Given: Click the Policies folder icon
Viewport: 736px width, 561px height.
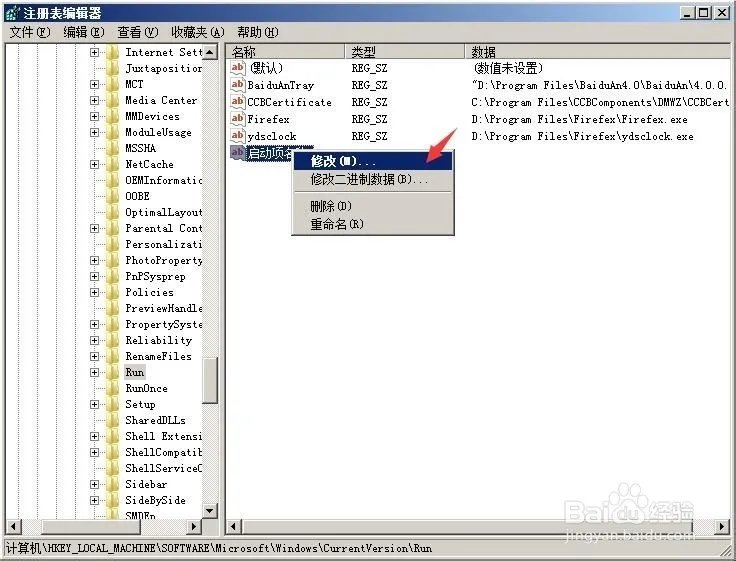Looking at the screenshot, I should [113, 292].
